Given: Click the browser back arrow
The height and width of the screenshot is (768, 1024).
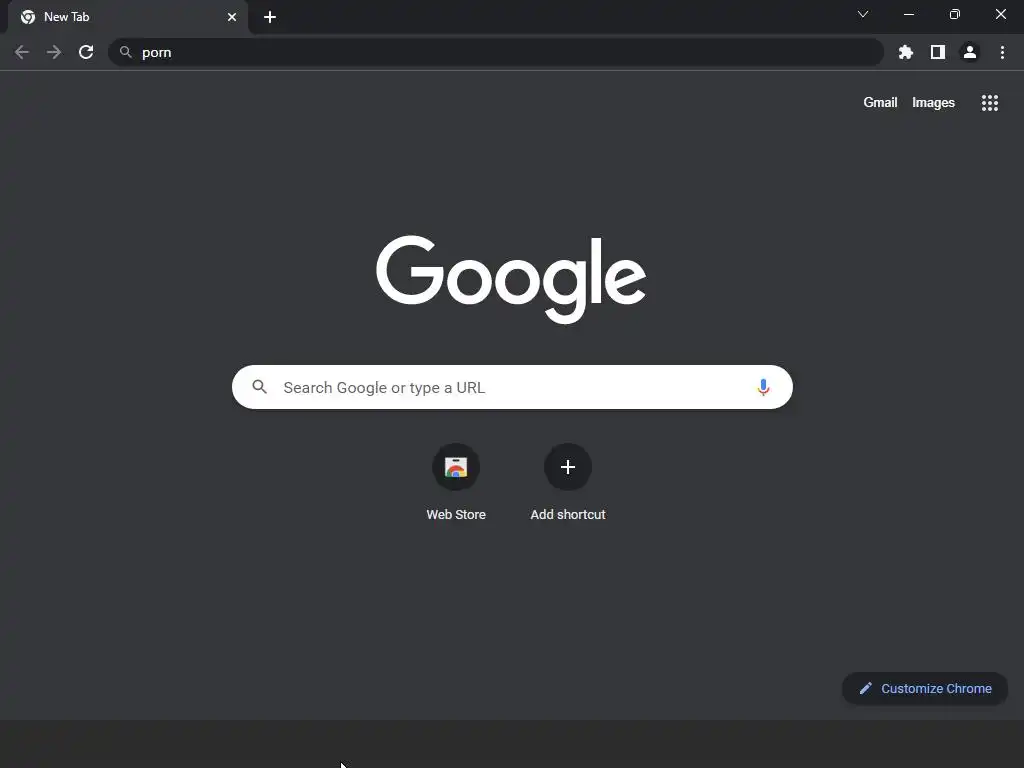Looking at the screenshot, I should [22, 52].
